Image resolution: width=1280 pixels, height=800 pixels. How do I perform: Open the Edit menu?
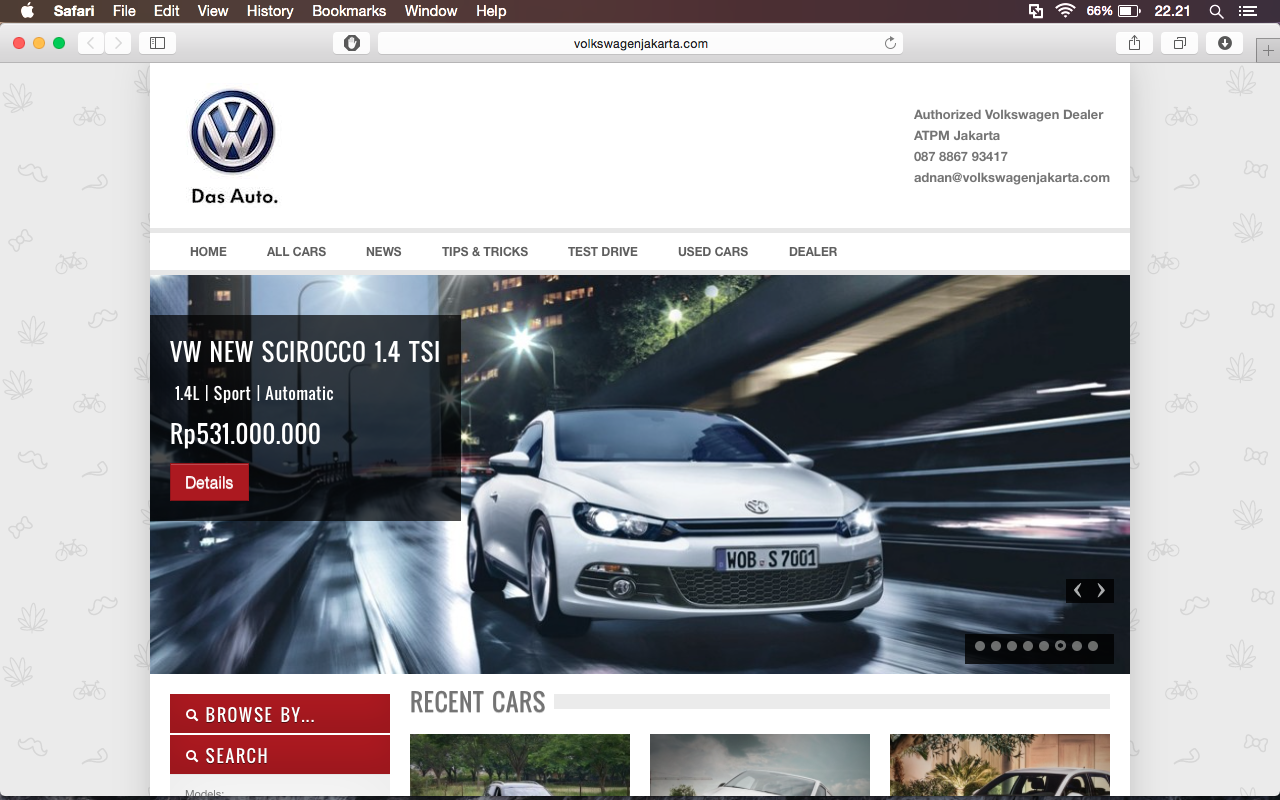point(167,11)
